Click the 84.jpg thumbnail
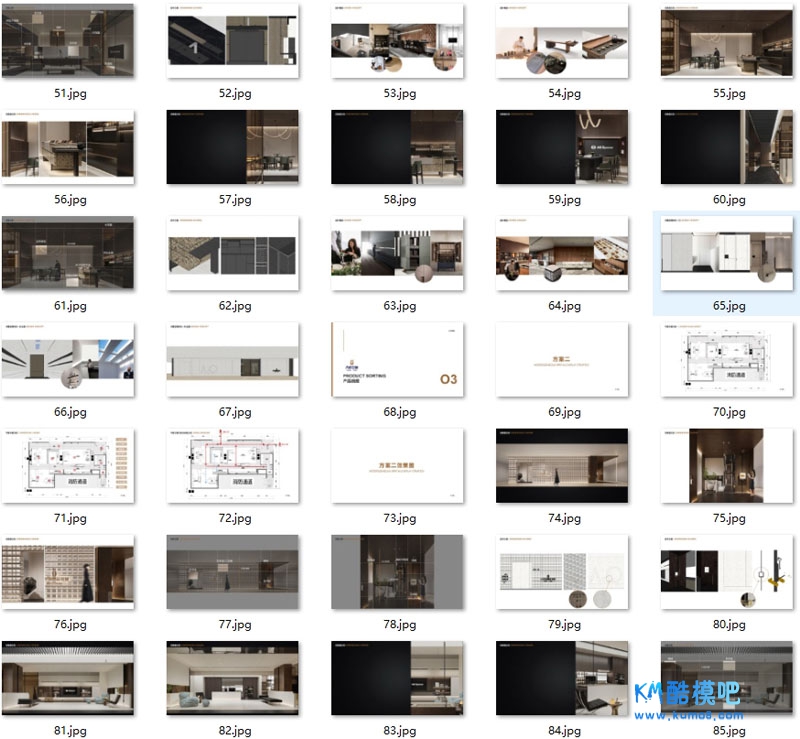800x739 pixels. 563,679
